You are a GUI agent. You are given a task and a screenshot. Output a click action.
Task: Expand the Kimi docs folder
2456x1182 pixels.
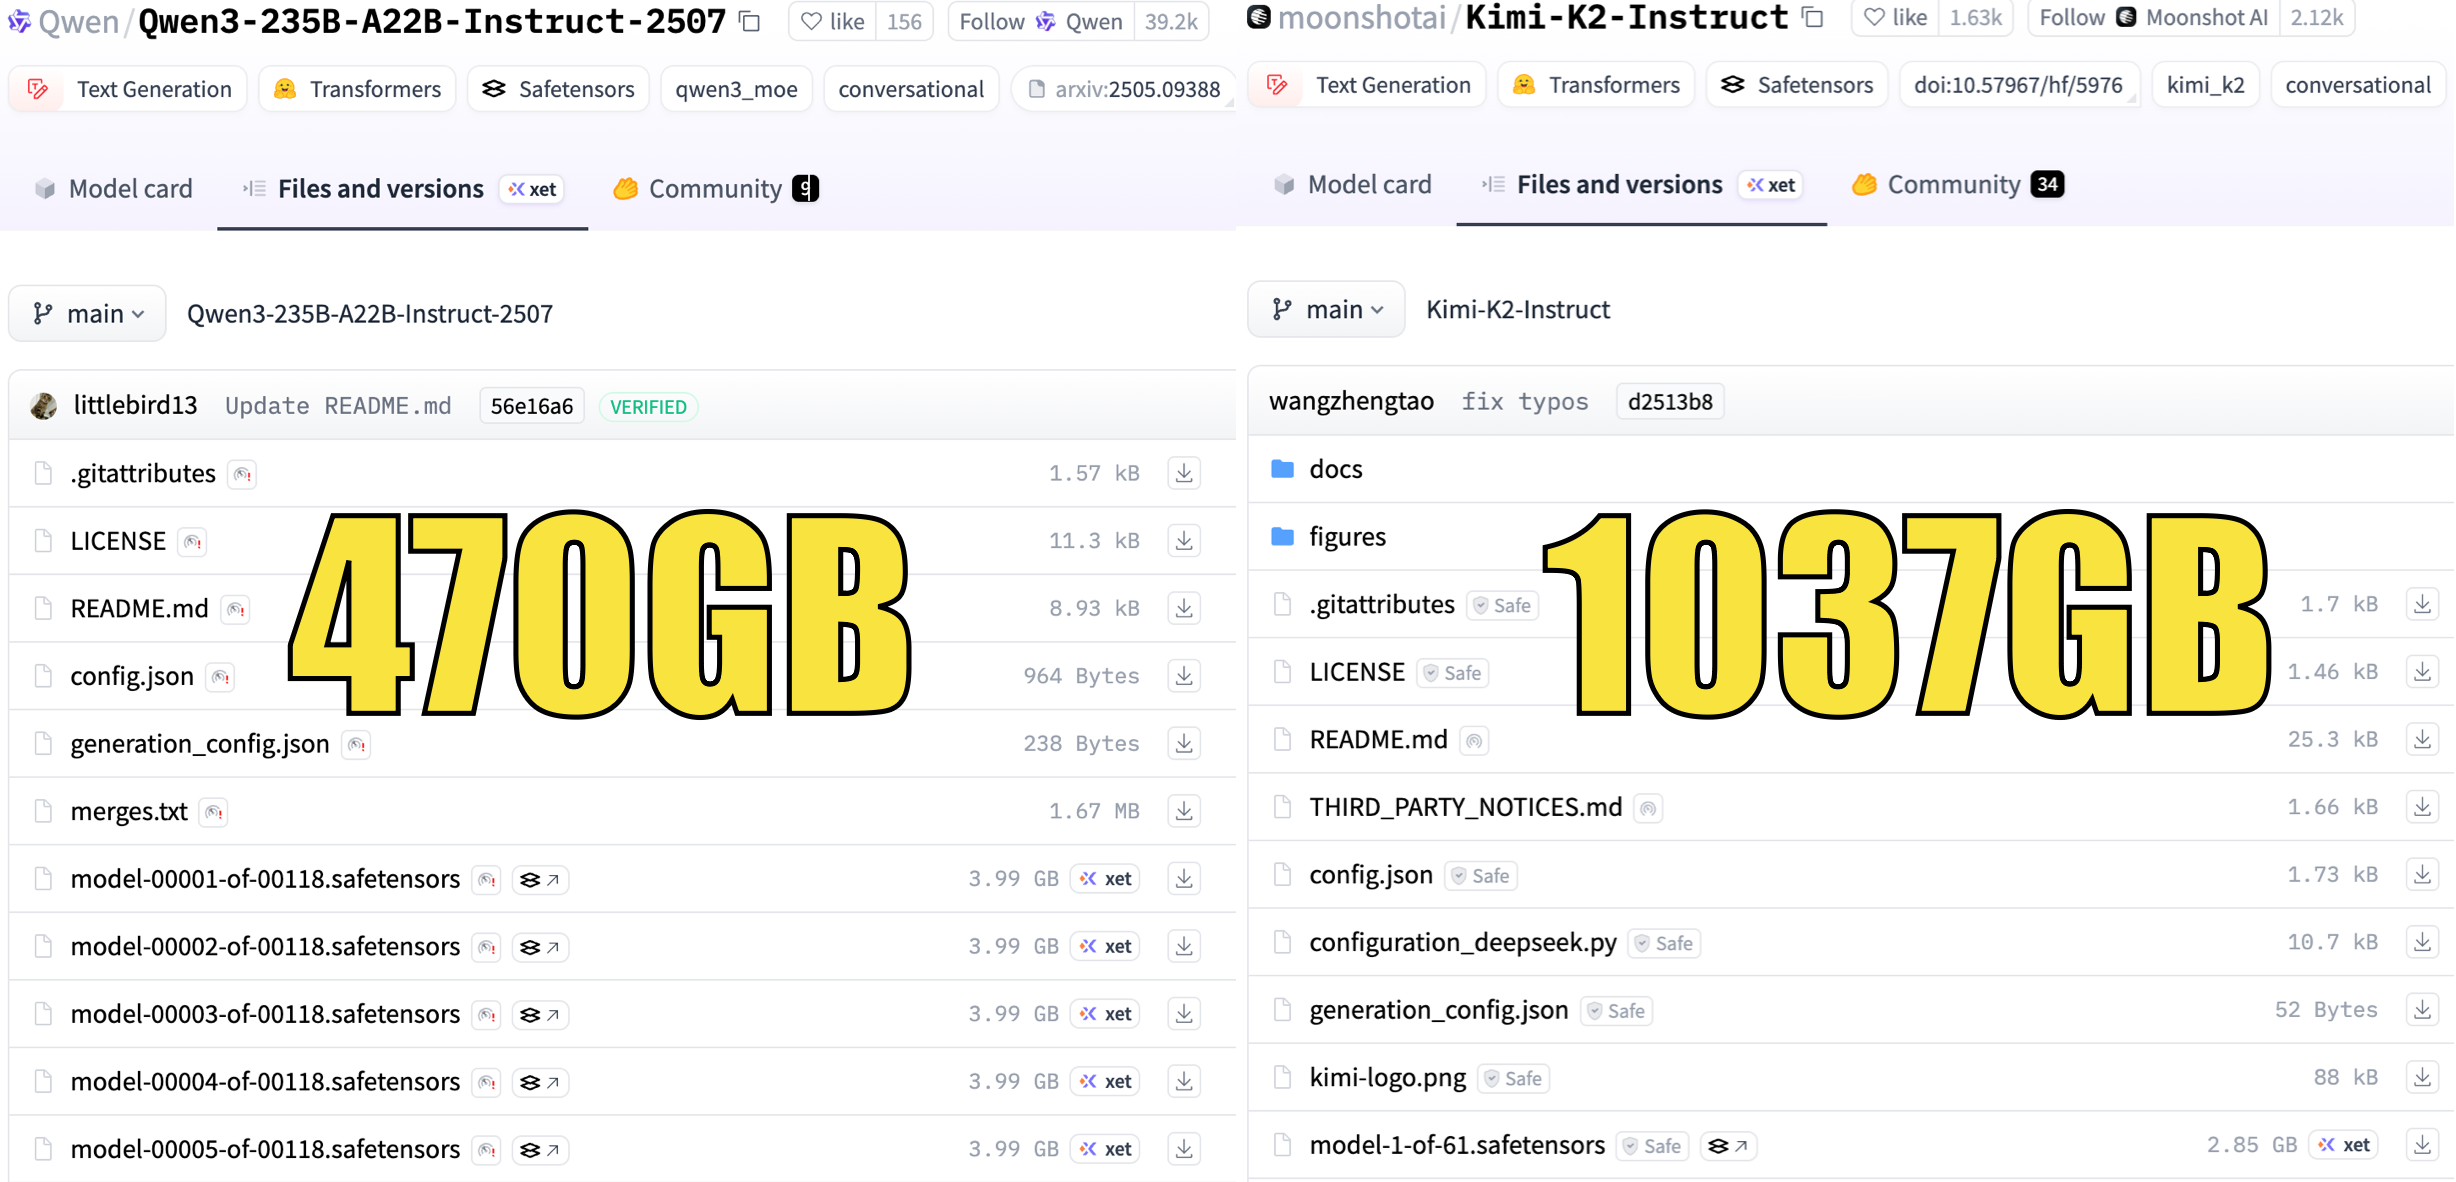point(1335,469)
